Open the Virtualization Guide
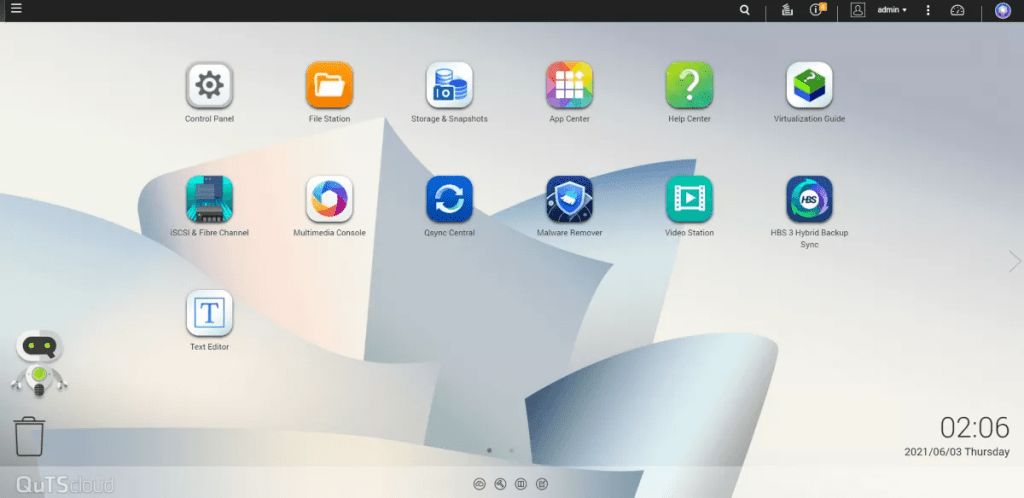Image resolution: width=1024 pixels, height=498 pixels. (x=809, y=86)
